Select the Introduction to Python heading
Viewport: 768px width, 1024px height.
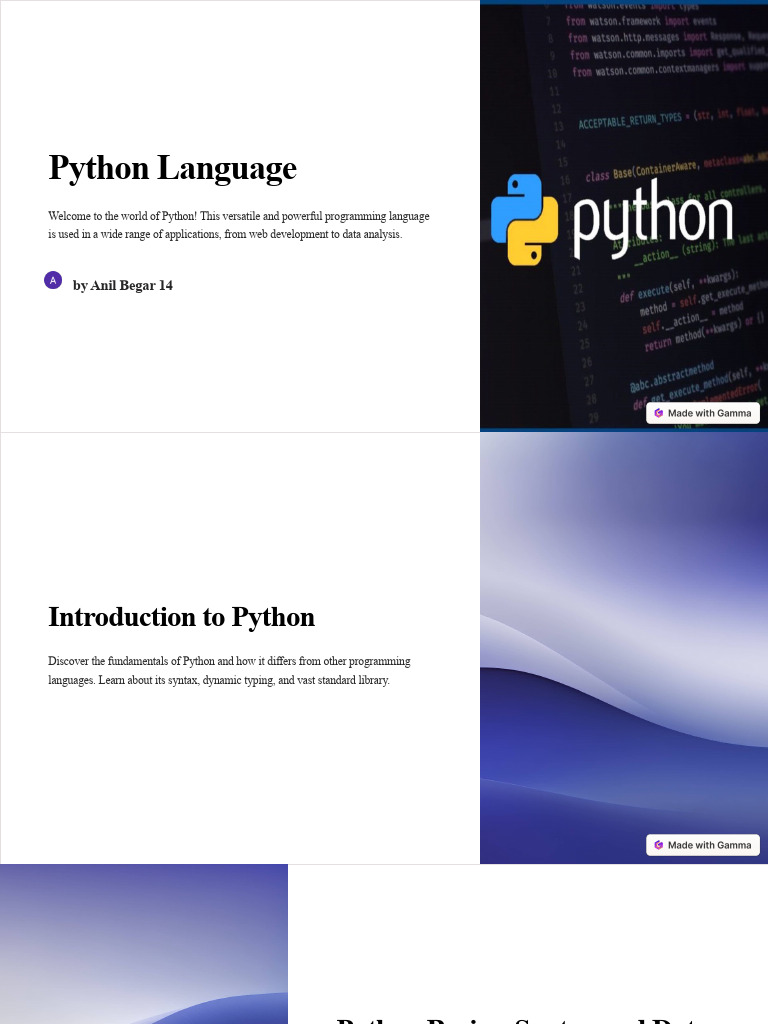pos(182,617)
